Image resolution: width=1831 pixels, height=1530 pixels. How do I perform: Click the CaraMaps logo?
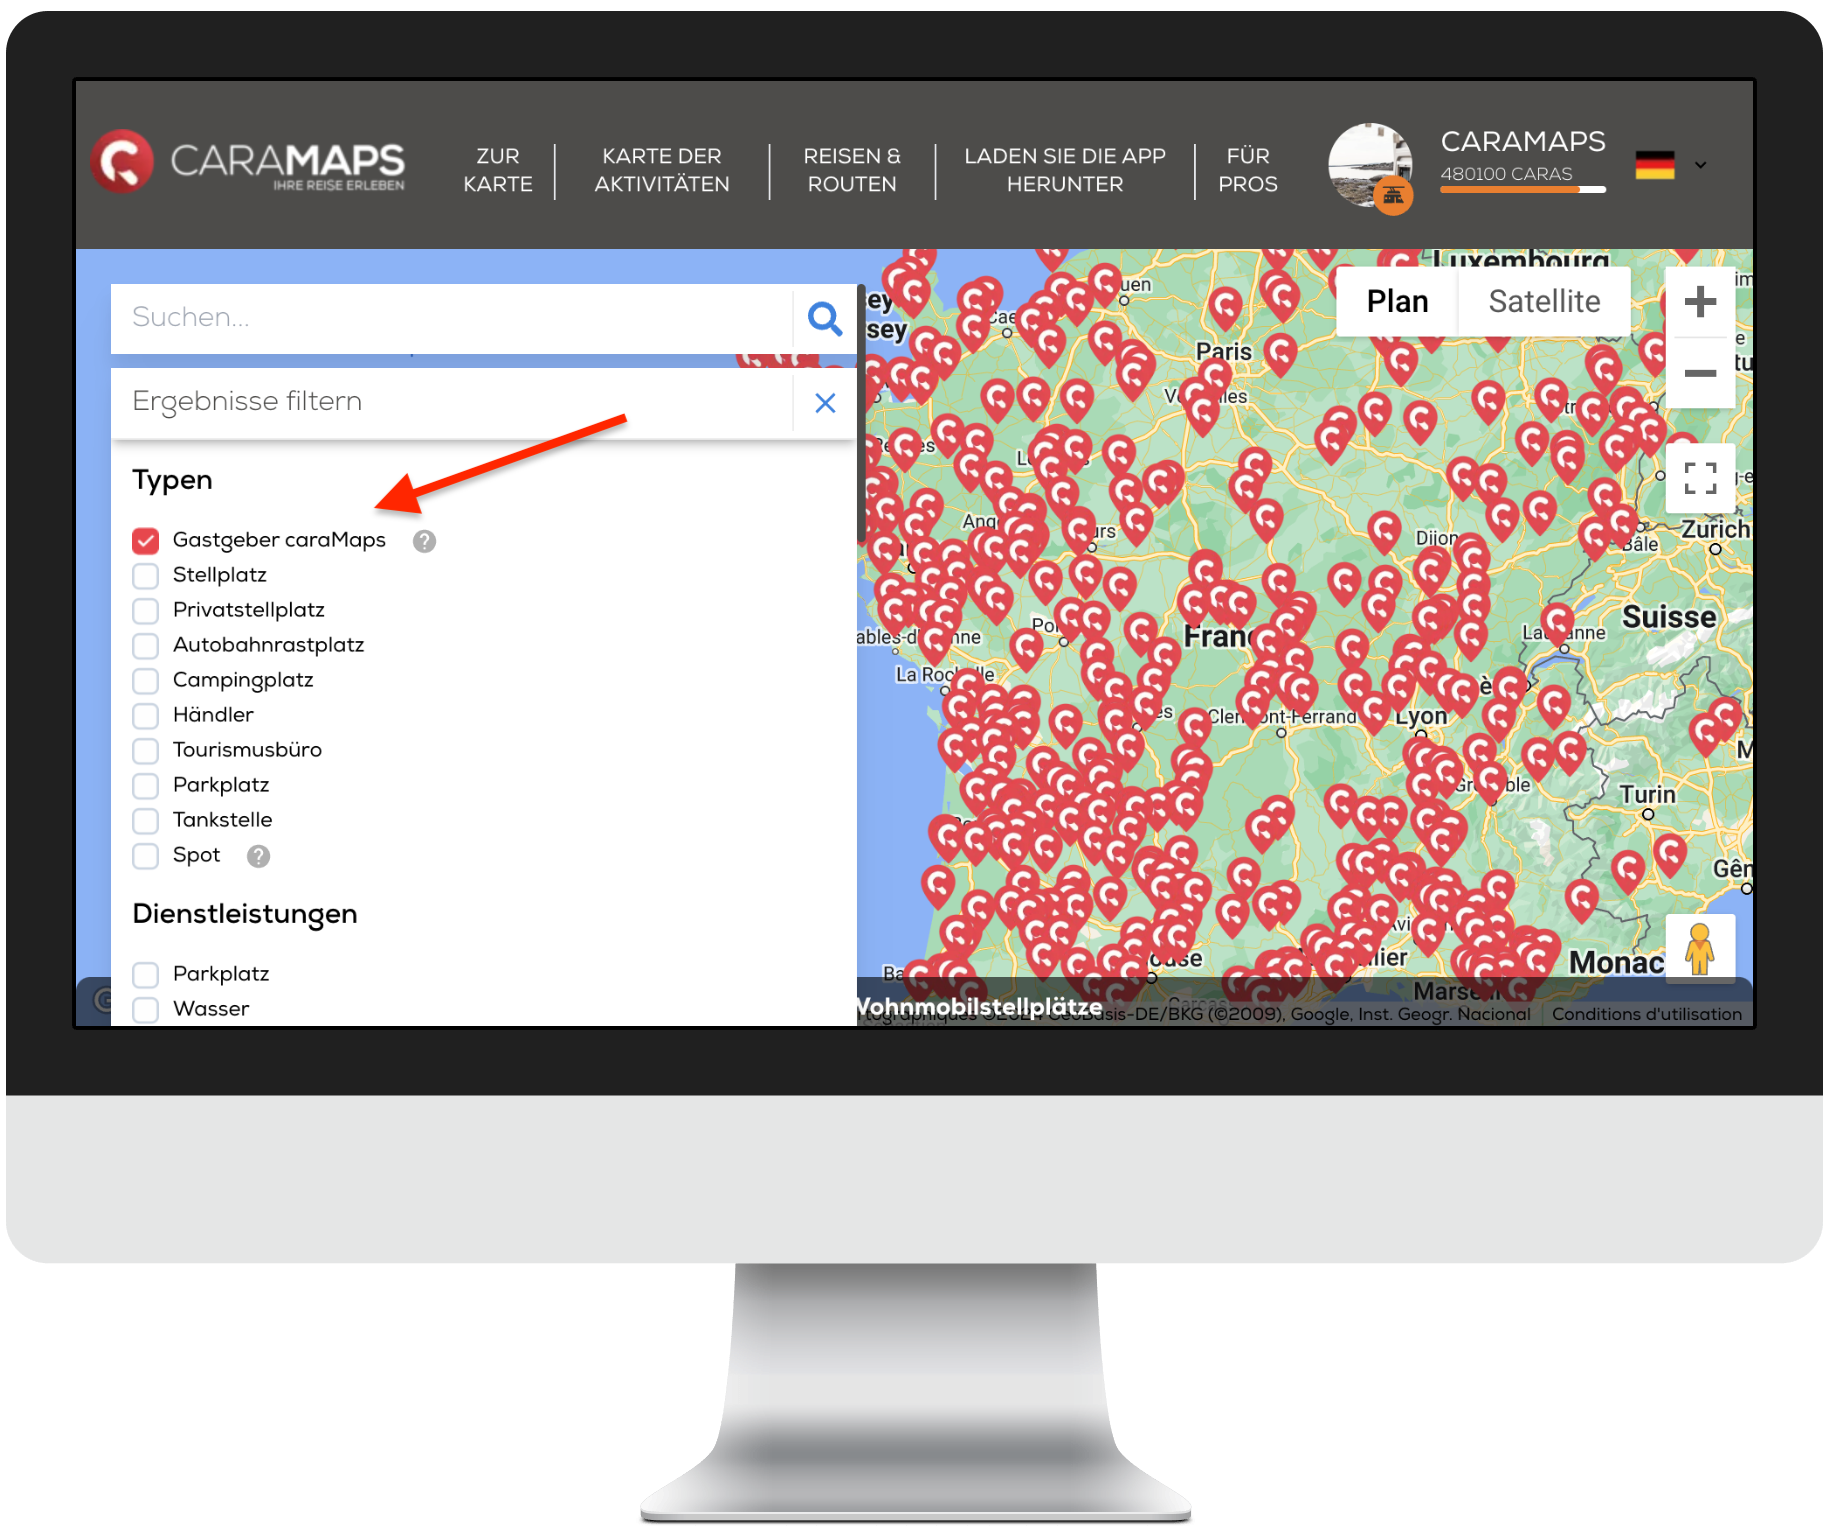coord(248,162)
